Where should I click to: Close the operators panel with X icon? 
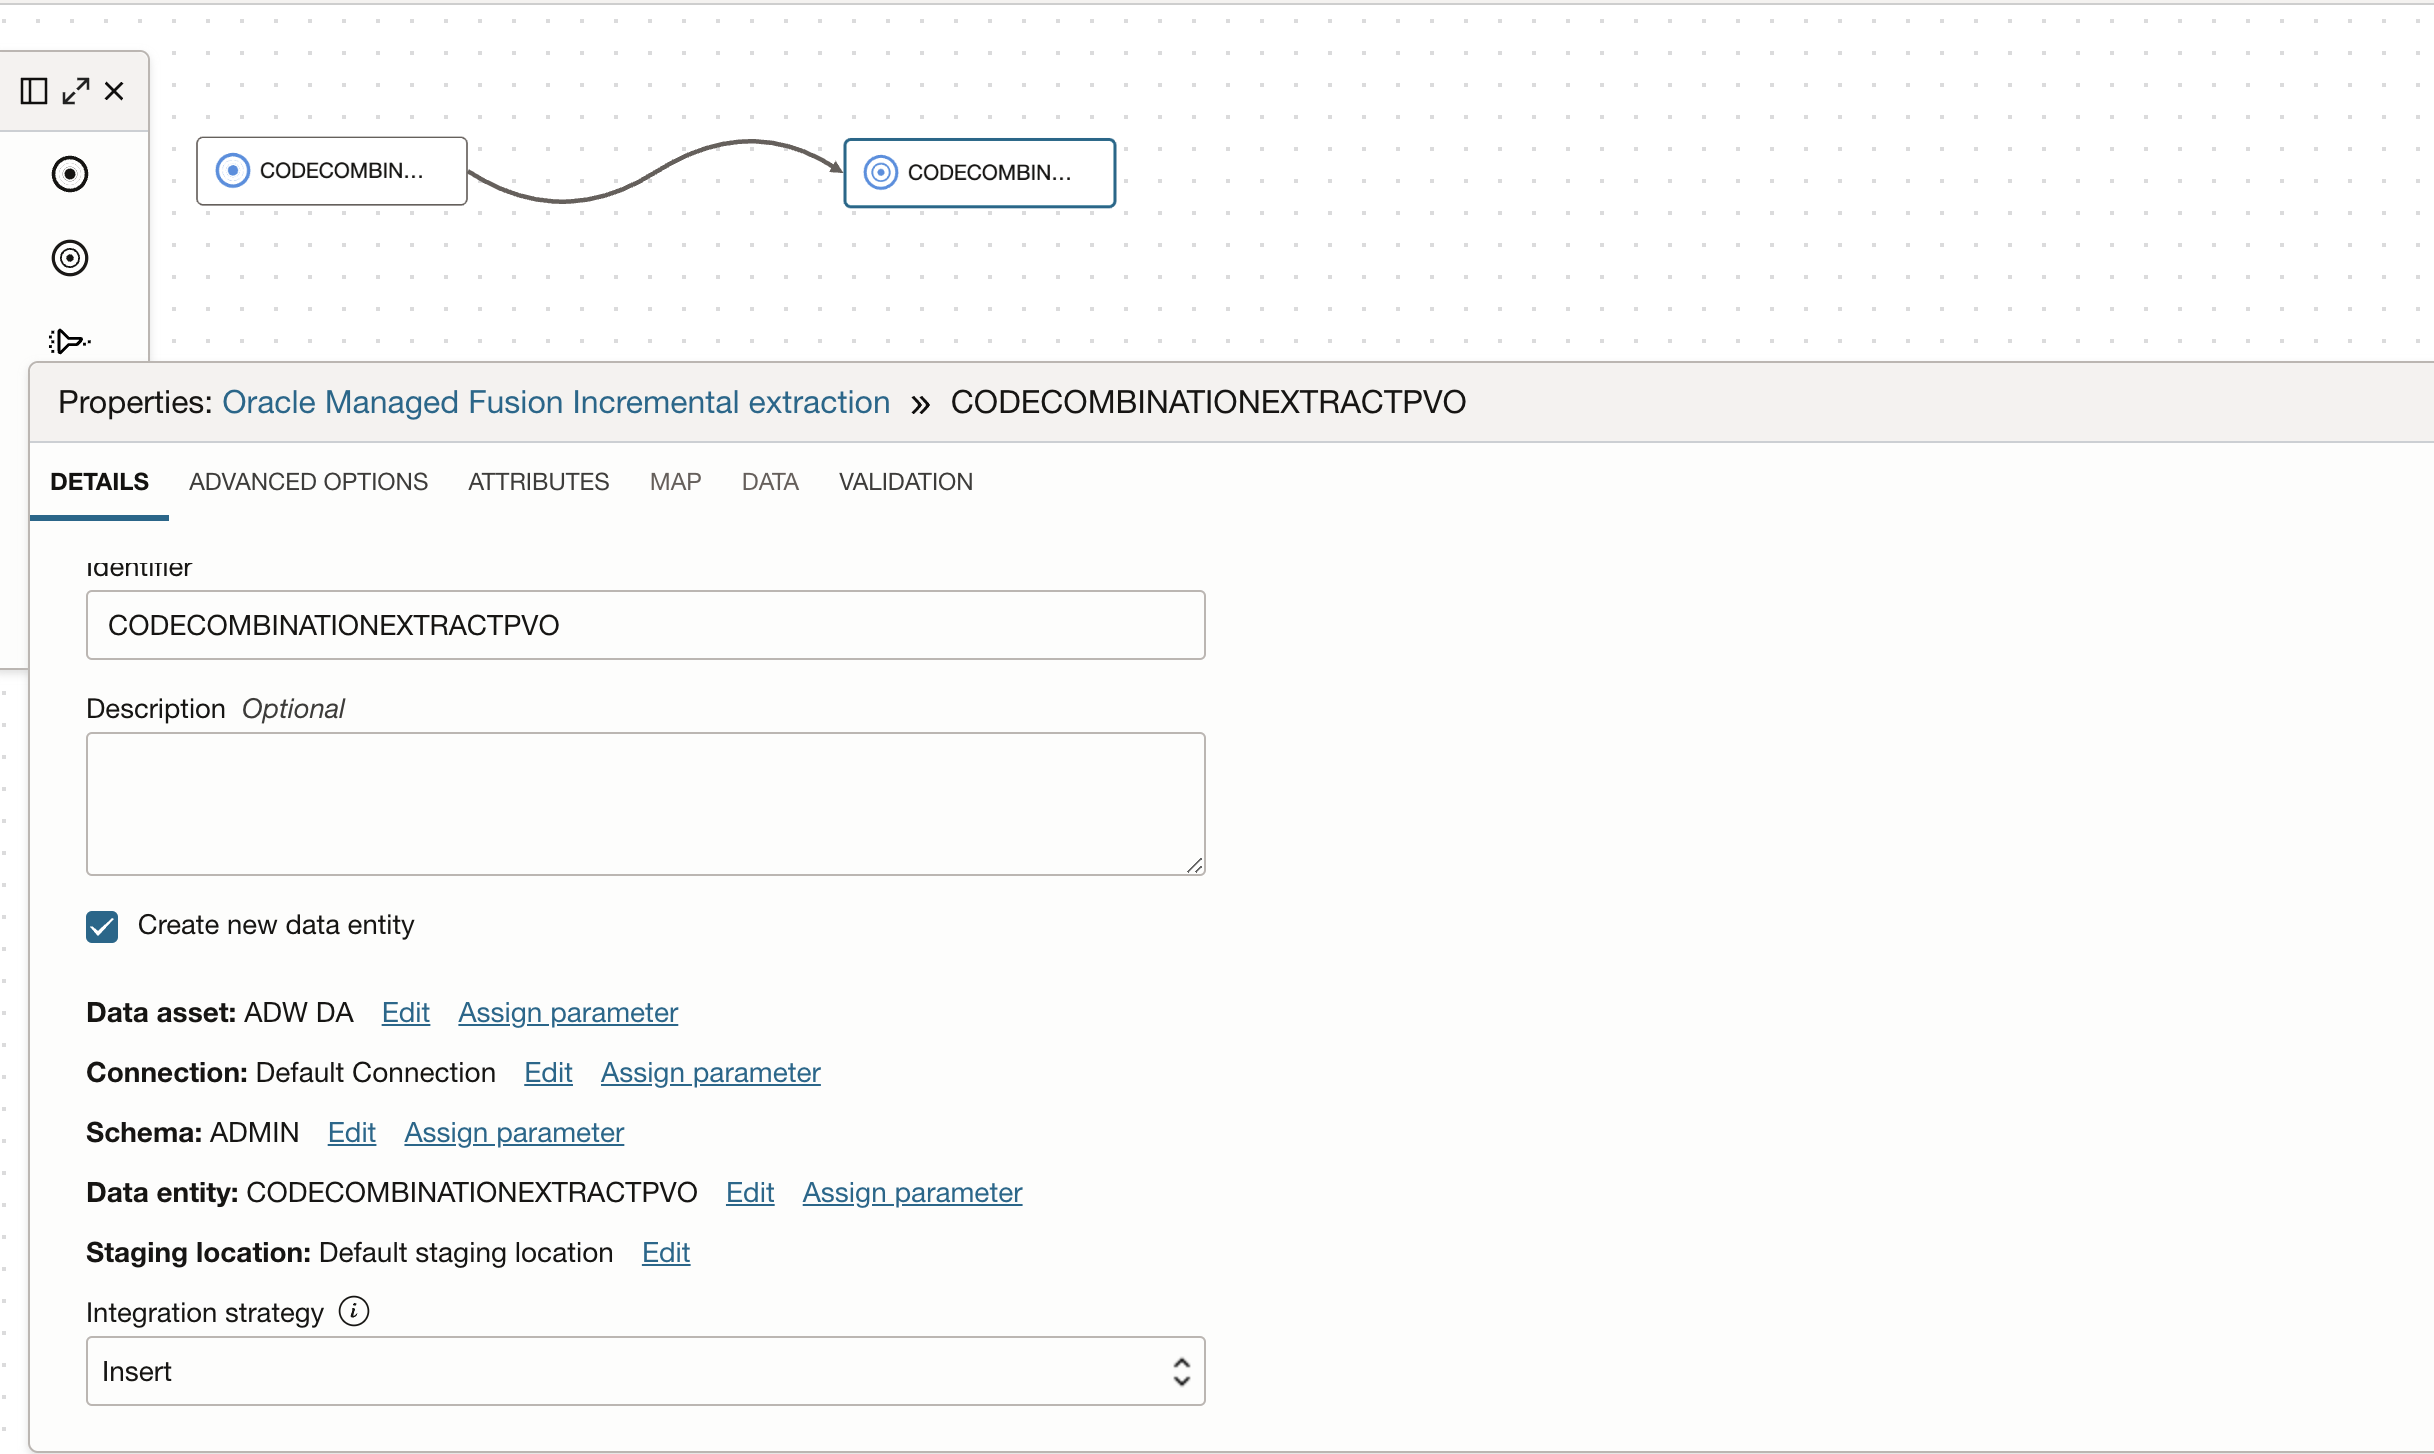point(114,91)
